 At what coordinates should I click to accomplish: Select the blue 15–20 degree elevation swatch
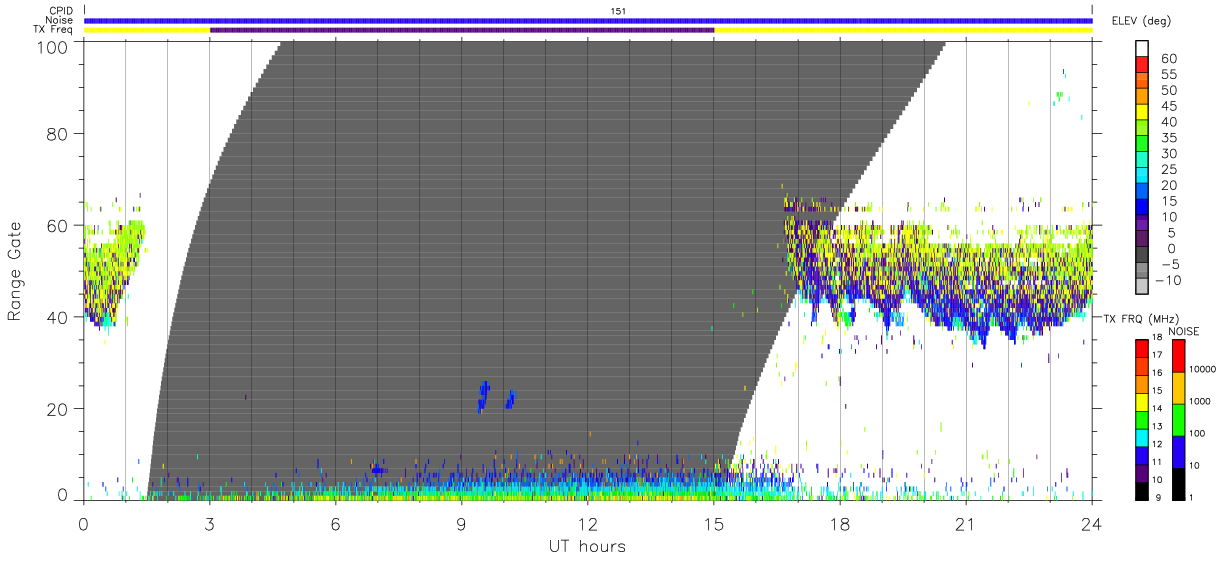pyautogui.click(x=1143, y=189)
